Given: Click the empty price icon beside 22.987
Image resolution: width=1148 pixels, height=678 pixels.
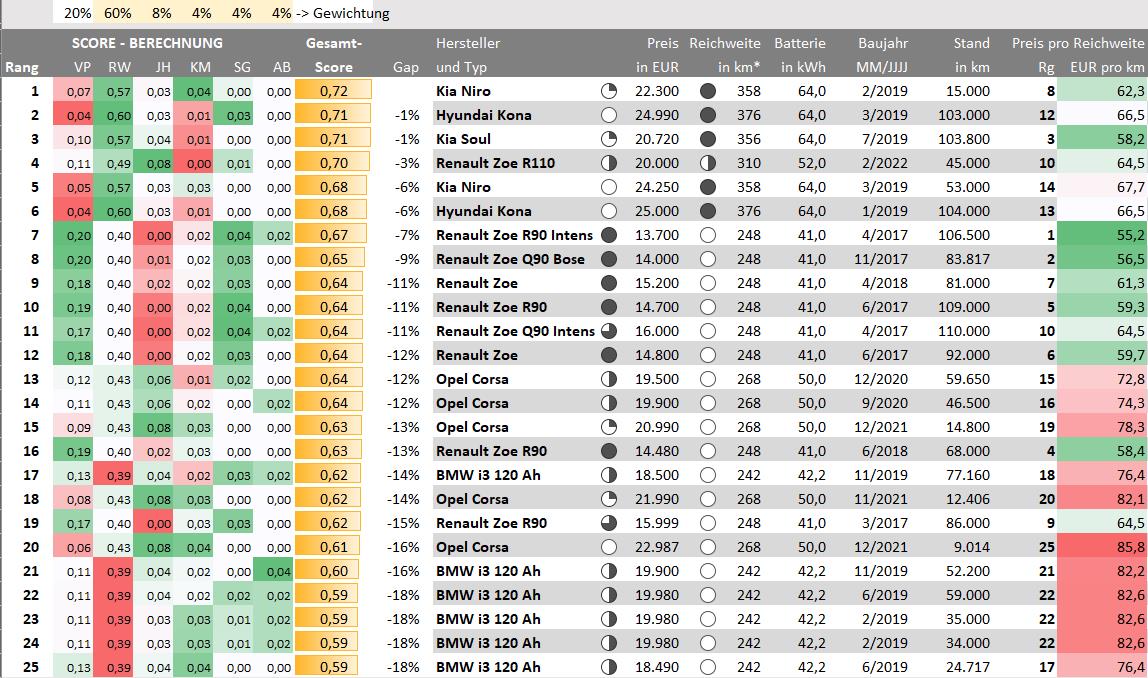Looking at the screenshot, I should tap(608, 547).
